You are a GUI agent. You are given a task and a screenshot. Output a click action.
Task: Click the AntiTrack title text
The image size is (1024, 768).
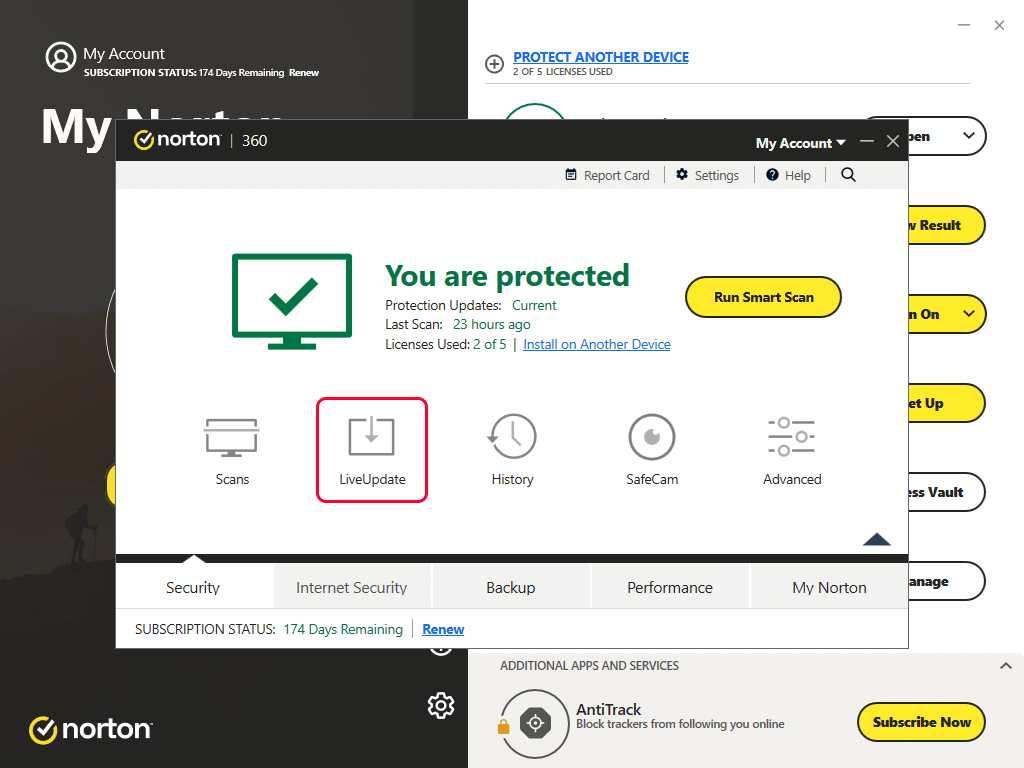click(x=609, y=709)
